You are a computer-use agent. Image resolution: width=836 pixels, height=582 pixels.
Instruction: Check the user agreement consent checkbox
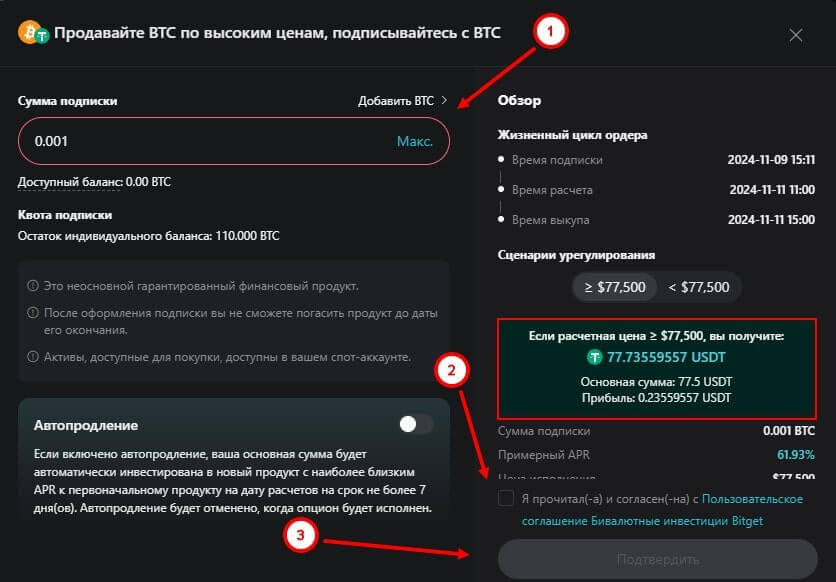pyautogui.click(x=505, y=499)
